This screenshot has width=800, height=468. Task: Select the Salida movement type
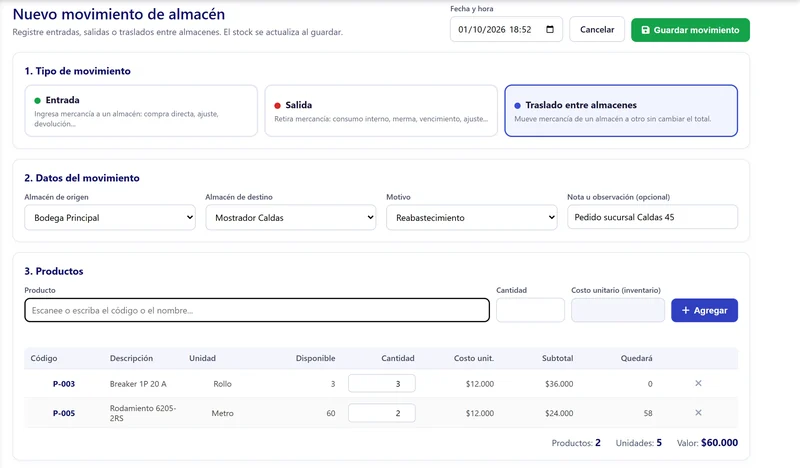(381, 111)
